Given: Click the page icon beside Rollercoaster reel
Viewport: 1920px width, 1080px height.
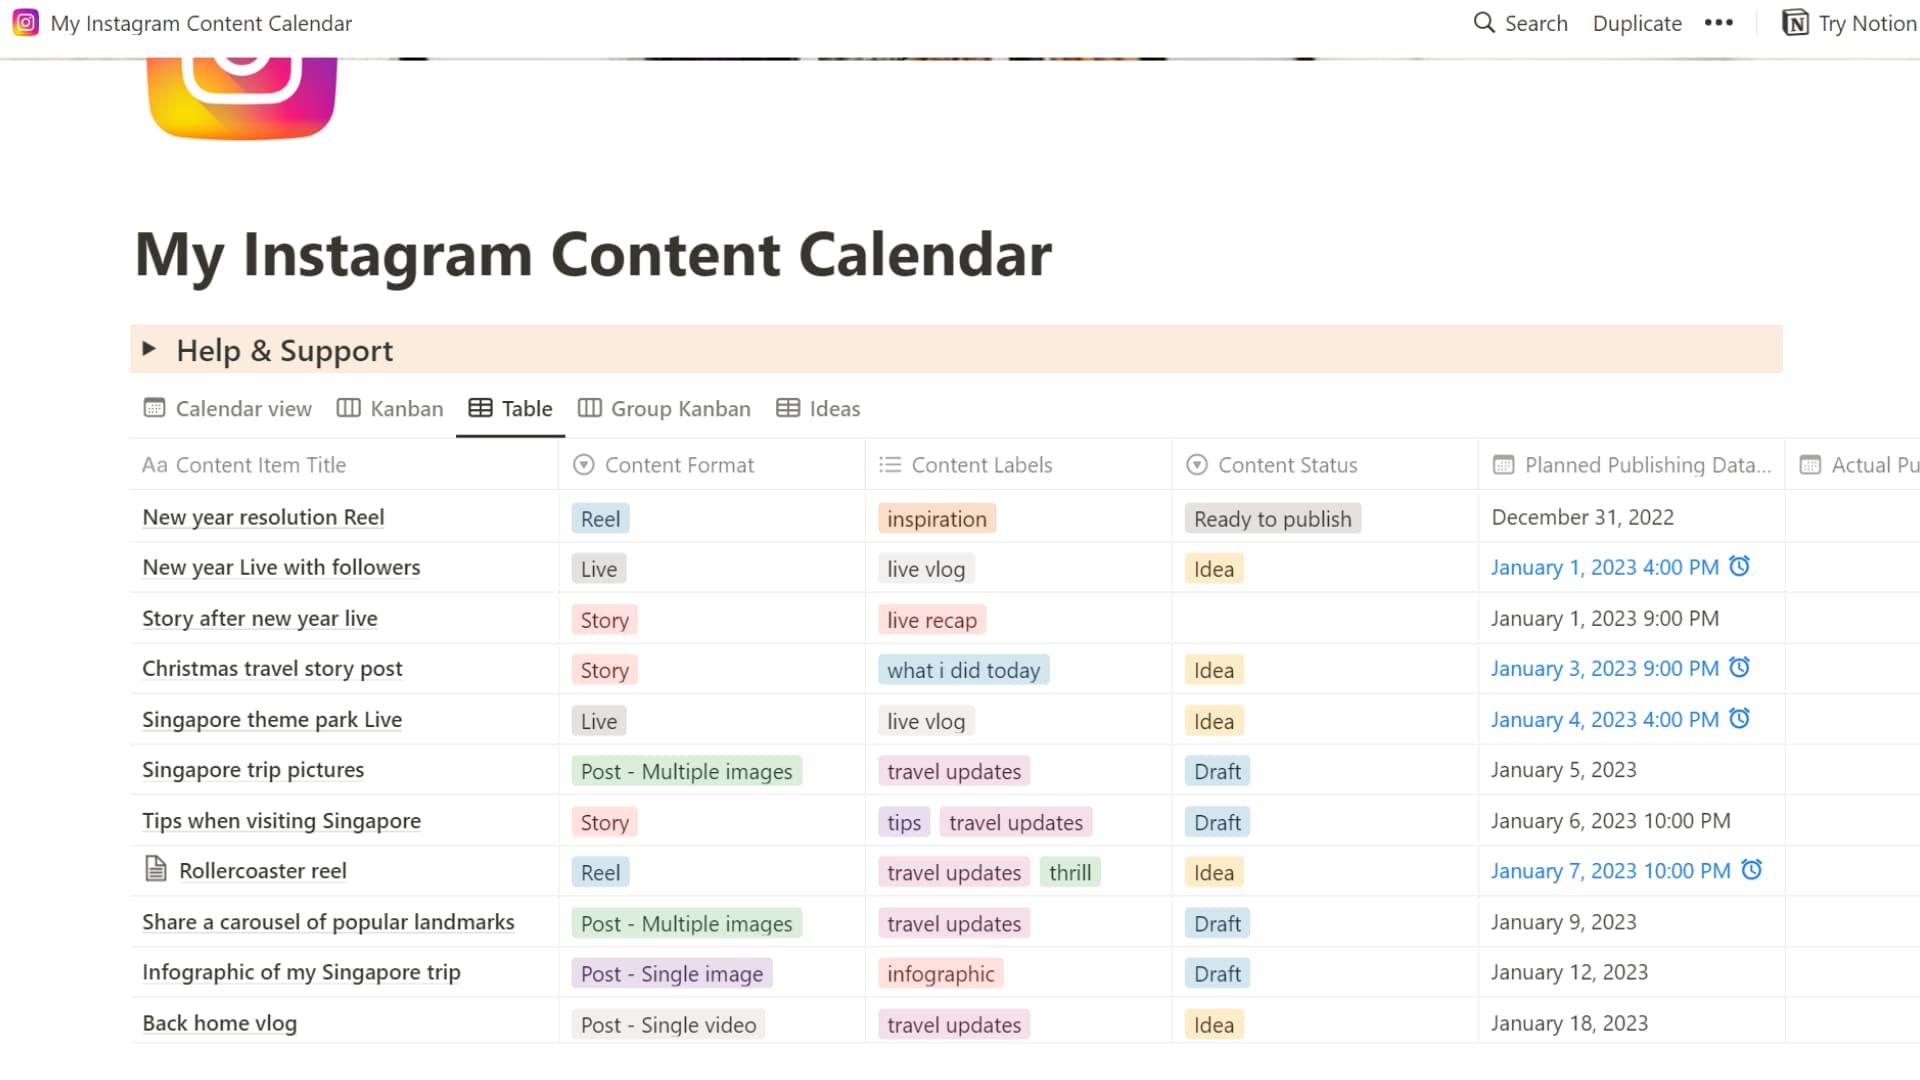Looking at the screenshot, I should click(156, 870).
